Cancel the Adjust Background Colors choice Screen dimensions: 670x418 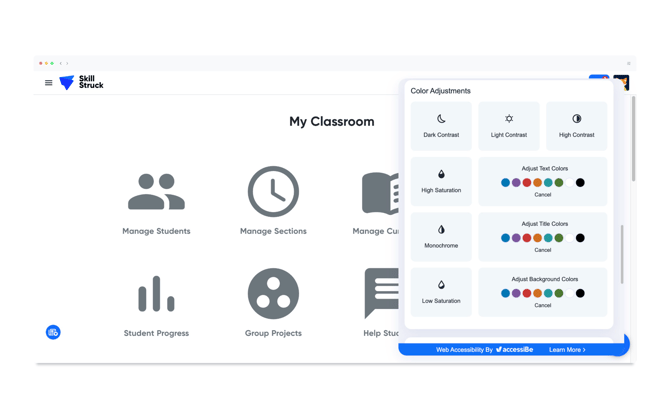pos(543,306)
